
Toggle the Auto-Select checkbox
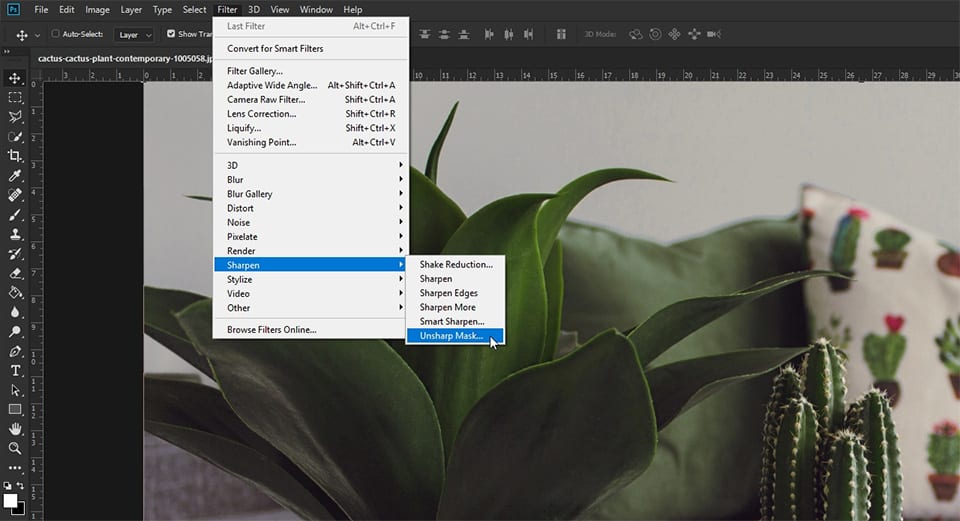point(55,34)
